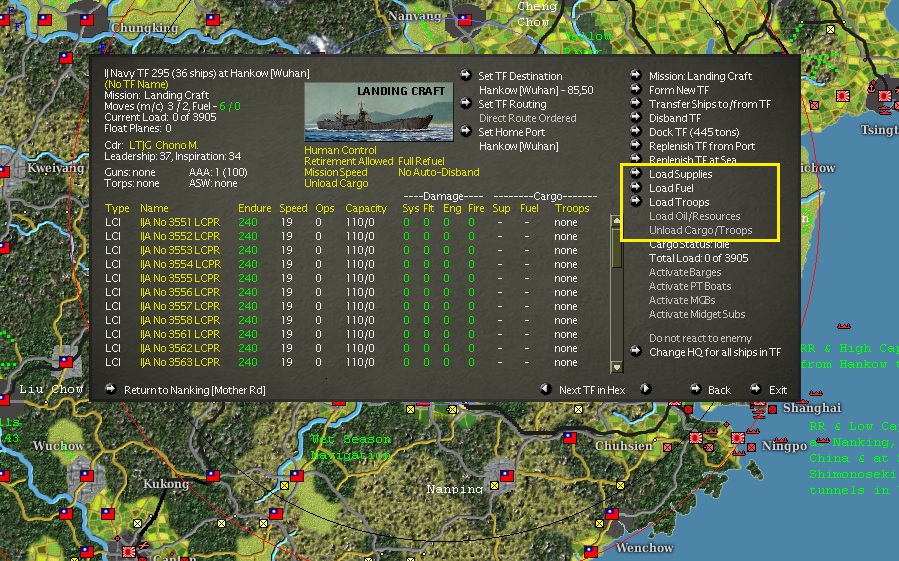Choose the Load Troops option

pos(678,202)
